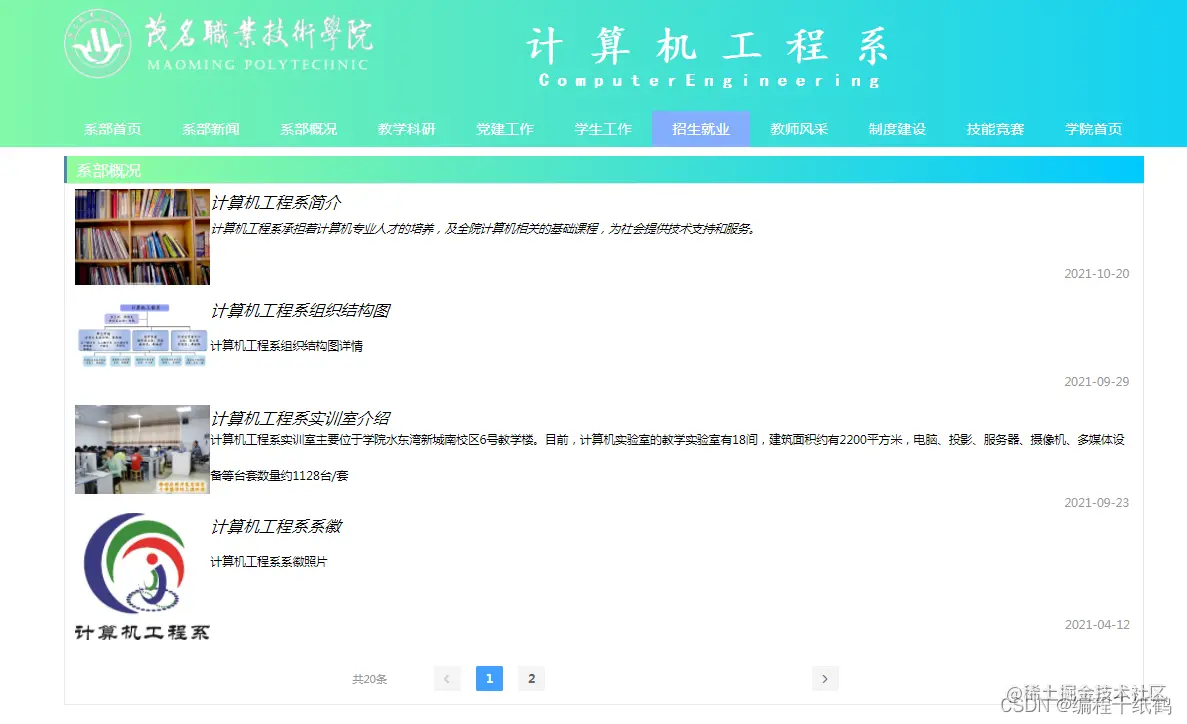Click the 党建工作 navigation item
The height and width of the screenshot is (724, 1187).
pyautogui.click(x=505, y=129)
